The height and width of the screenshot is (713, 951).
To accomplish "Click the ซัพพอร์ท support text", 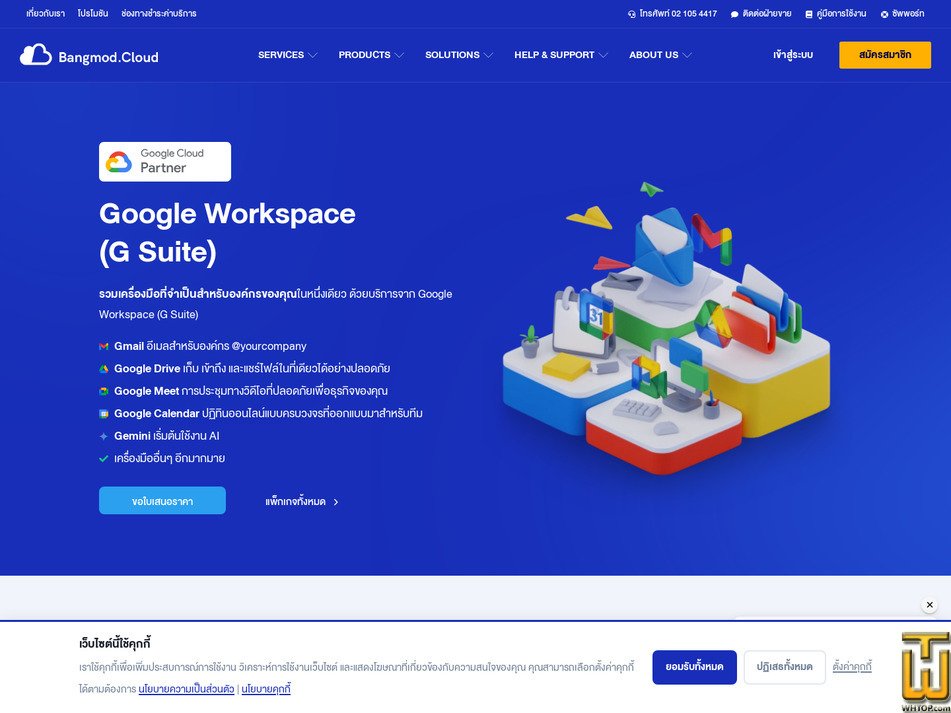I will click(x=908, y=13).
